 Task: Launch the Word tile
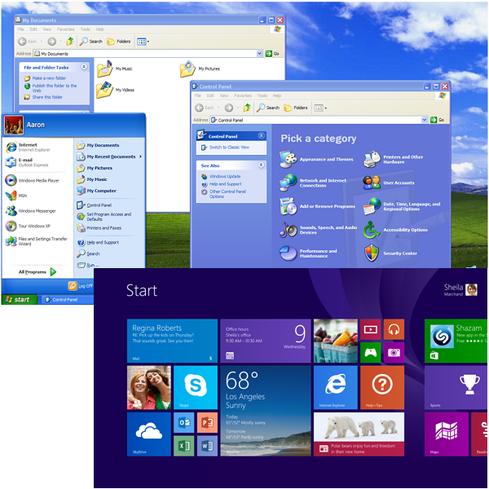point(207,446)
